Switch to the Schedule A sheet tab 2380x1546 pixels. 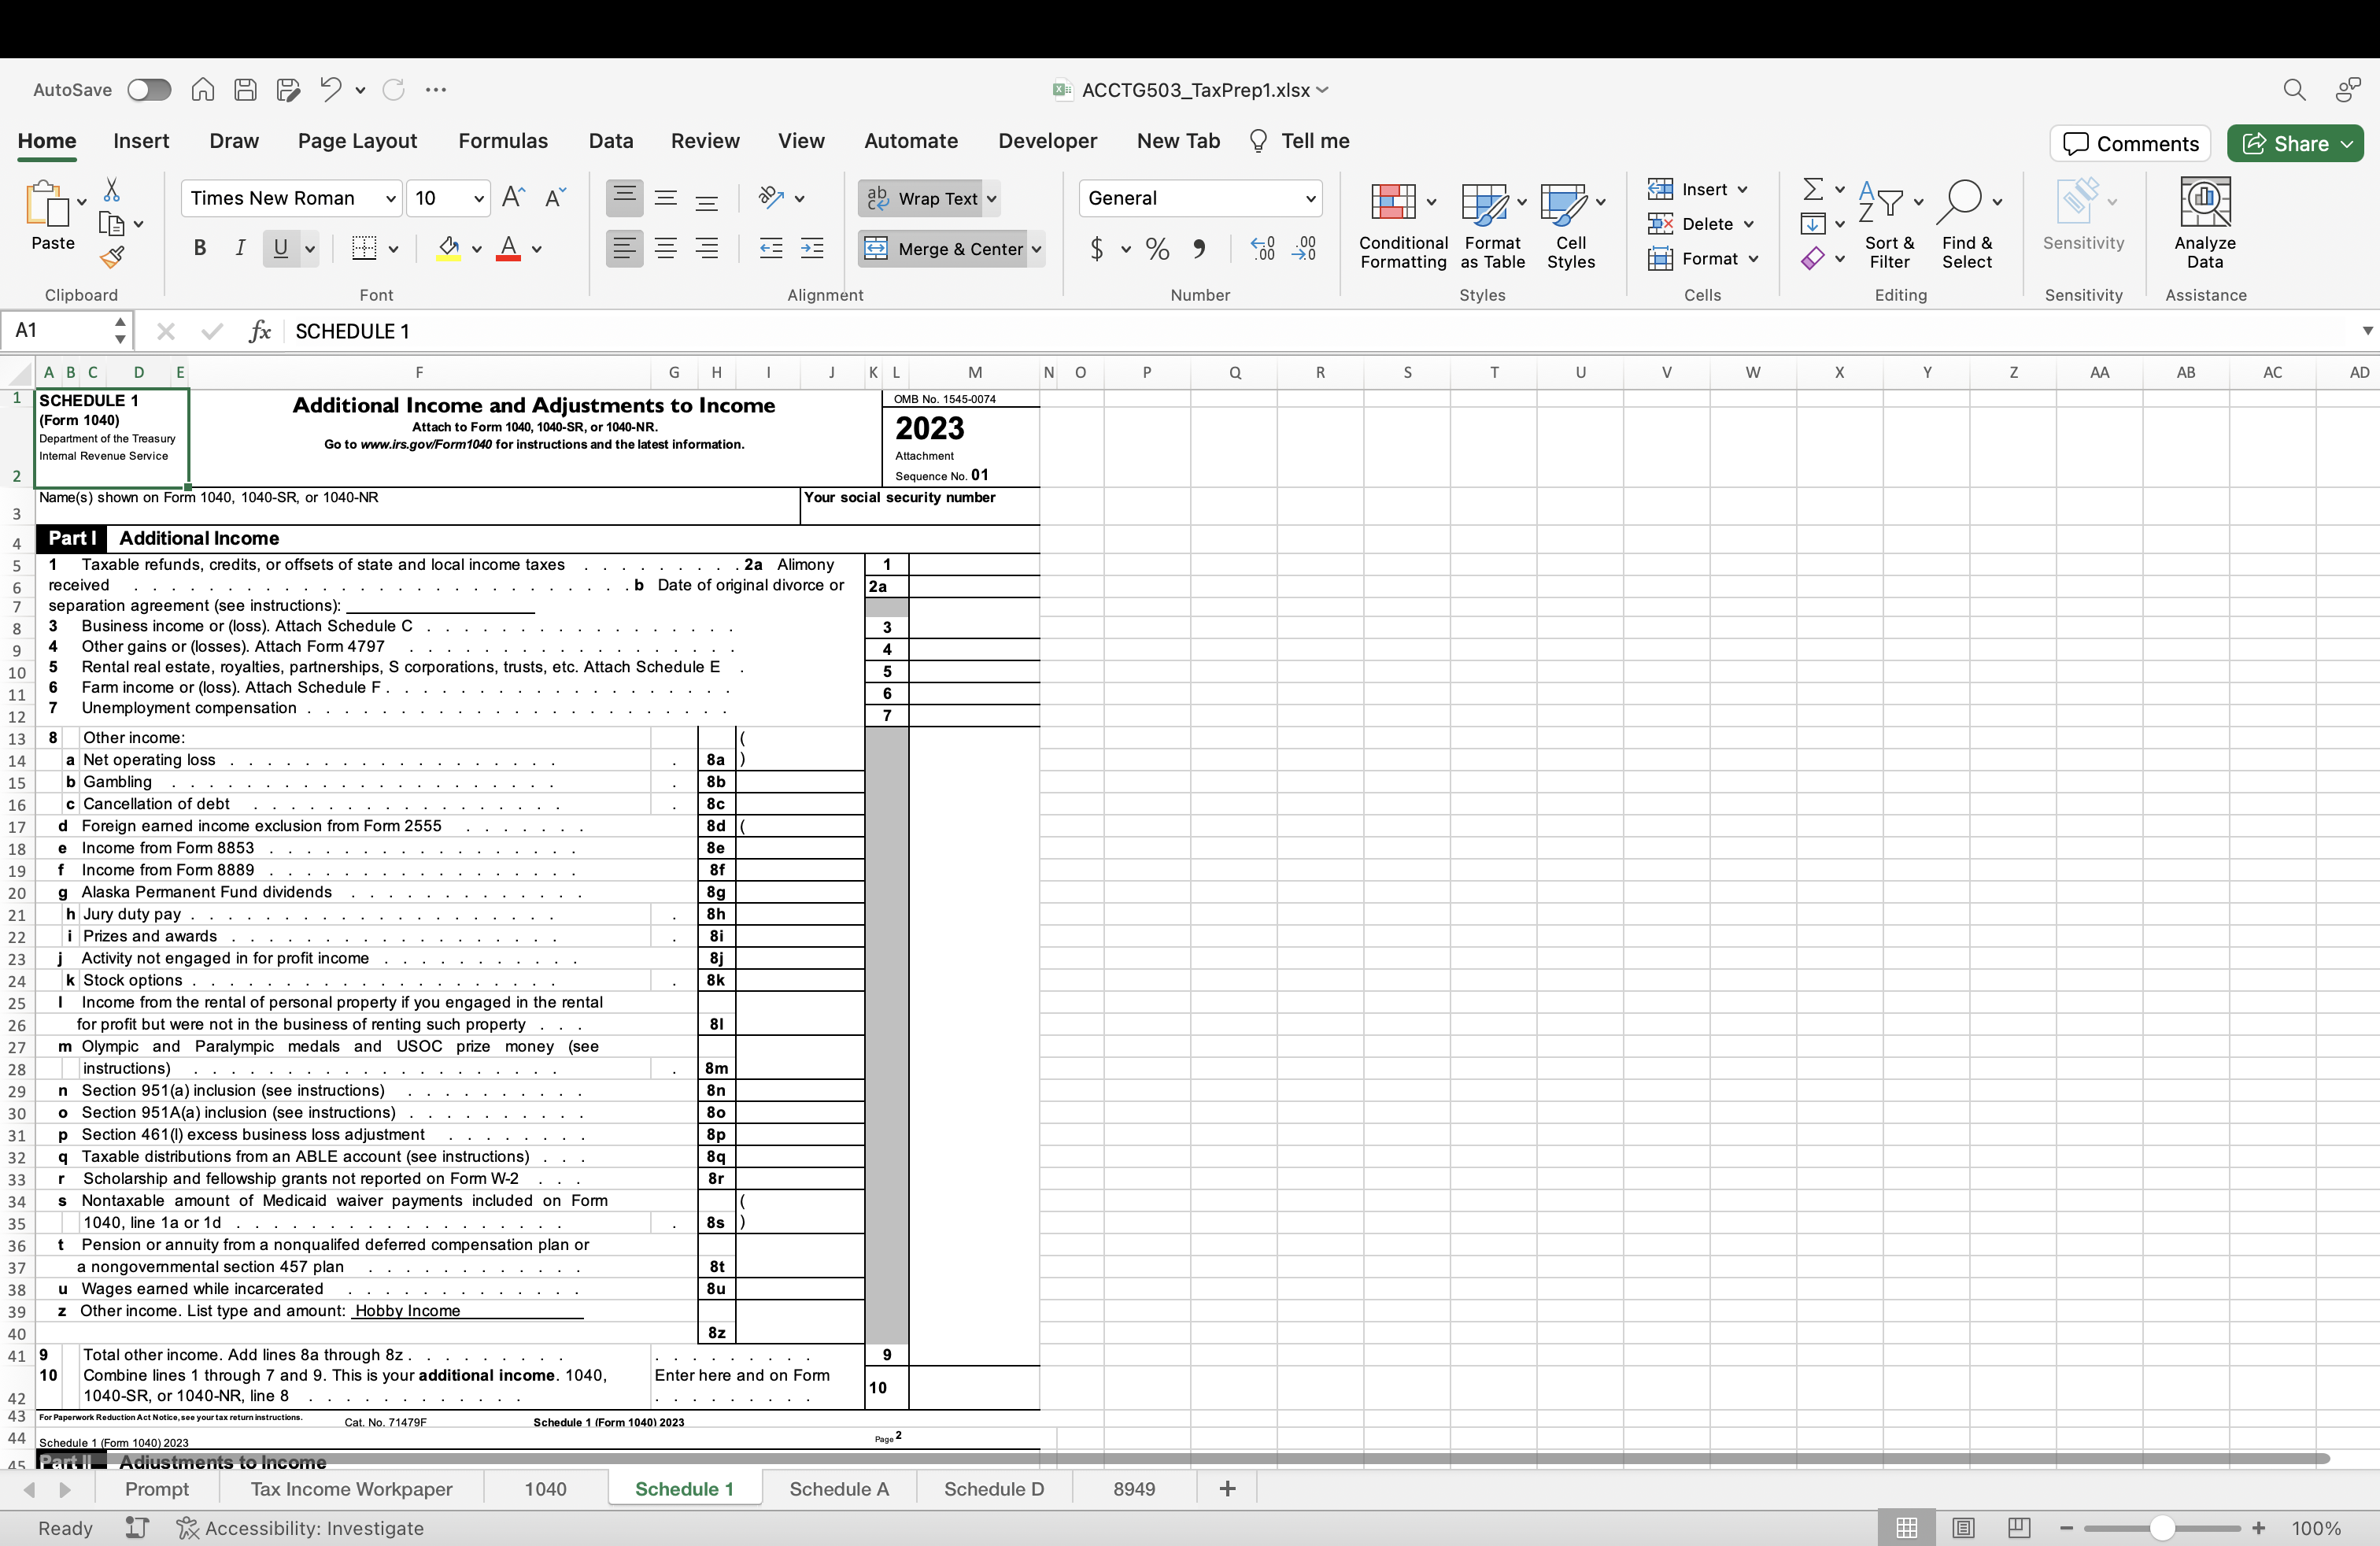(x=838, y=1489)
